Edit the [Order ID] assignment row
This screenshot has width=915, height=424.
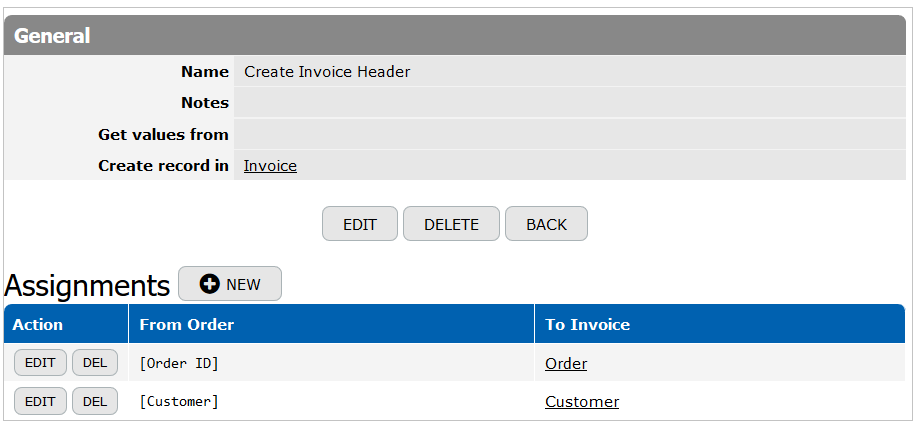40,363
